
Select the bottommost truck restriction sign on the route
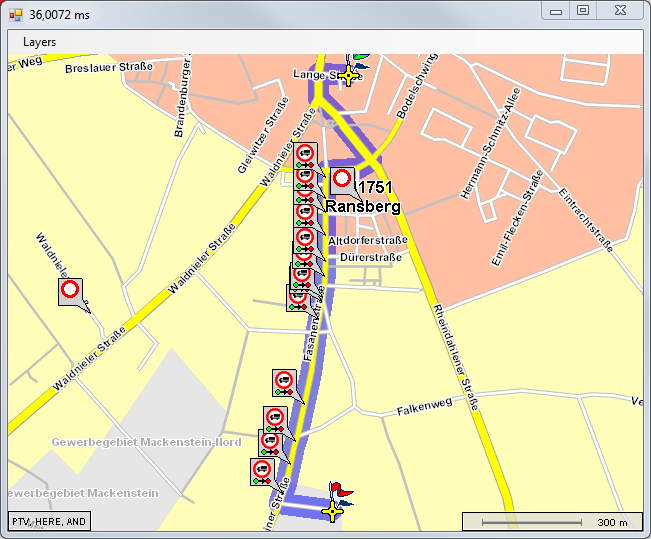click(262, 470)
